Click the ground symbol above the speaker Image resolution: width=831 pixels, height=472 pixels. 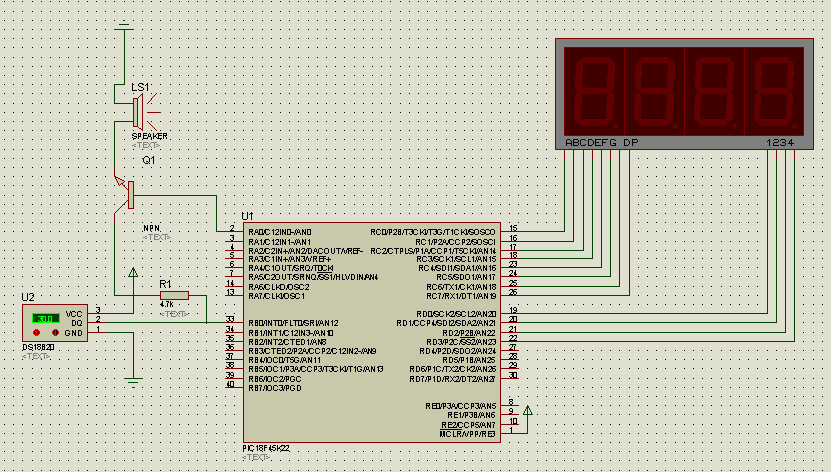124,25
